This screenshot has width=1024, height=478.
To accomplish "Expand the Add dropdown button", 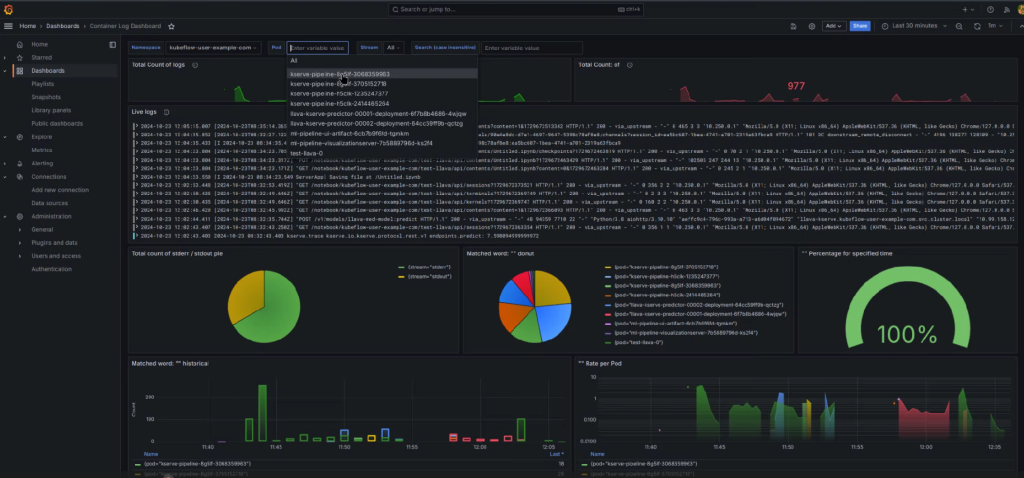I will [834, 25].
